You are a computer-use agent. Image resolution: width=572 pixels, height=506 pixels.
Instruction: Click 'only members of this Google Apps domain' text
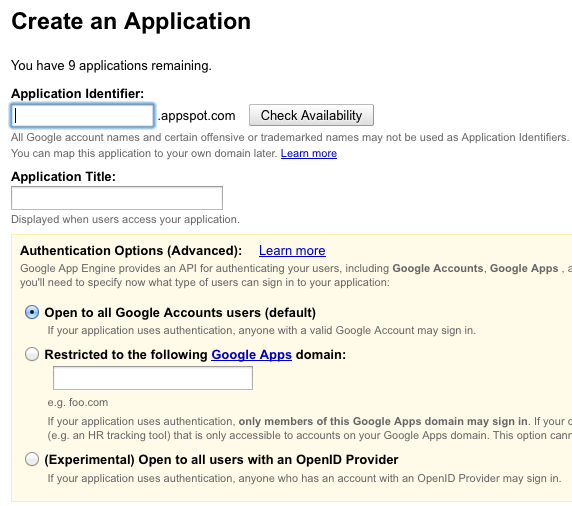coord(383,421)
